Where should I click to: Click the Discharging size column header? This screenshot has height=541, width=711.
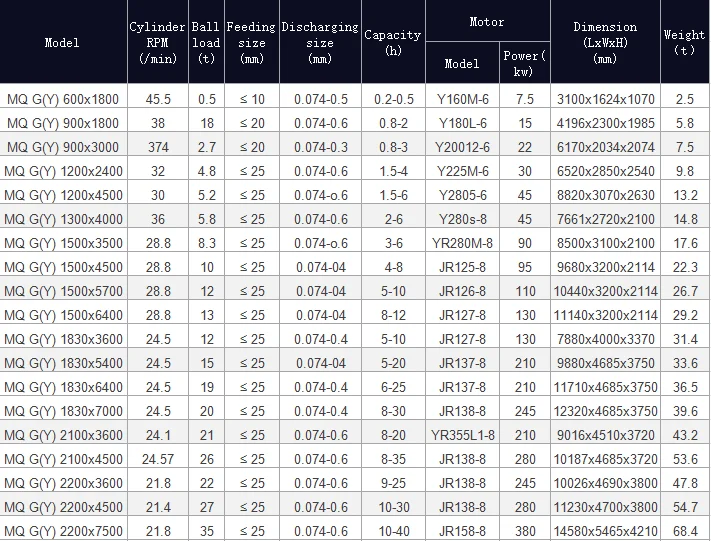pyautogui.click(x=320, y=42)
